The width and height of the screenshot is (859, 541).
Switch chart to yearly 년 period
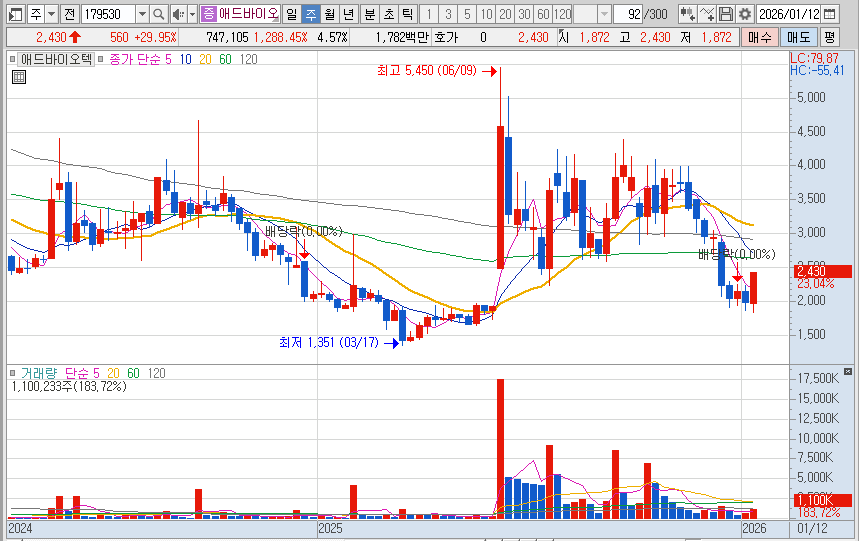pos(348,14)
